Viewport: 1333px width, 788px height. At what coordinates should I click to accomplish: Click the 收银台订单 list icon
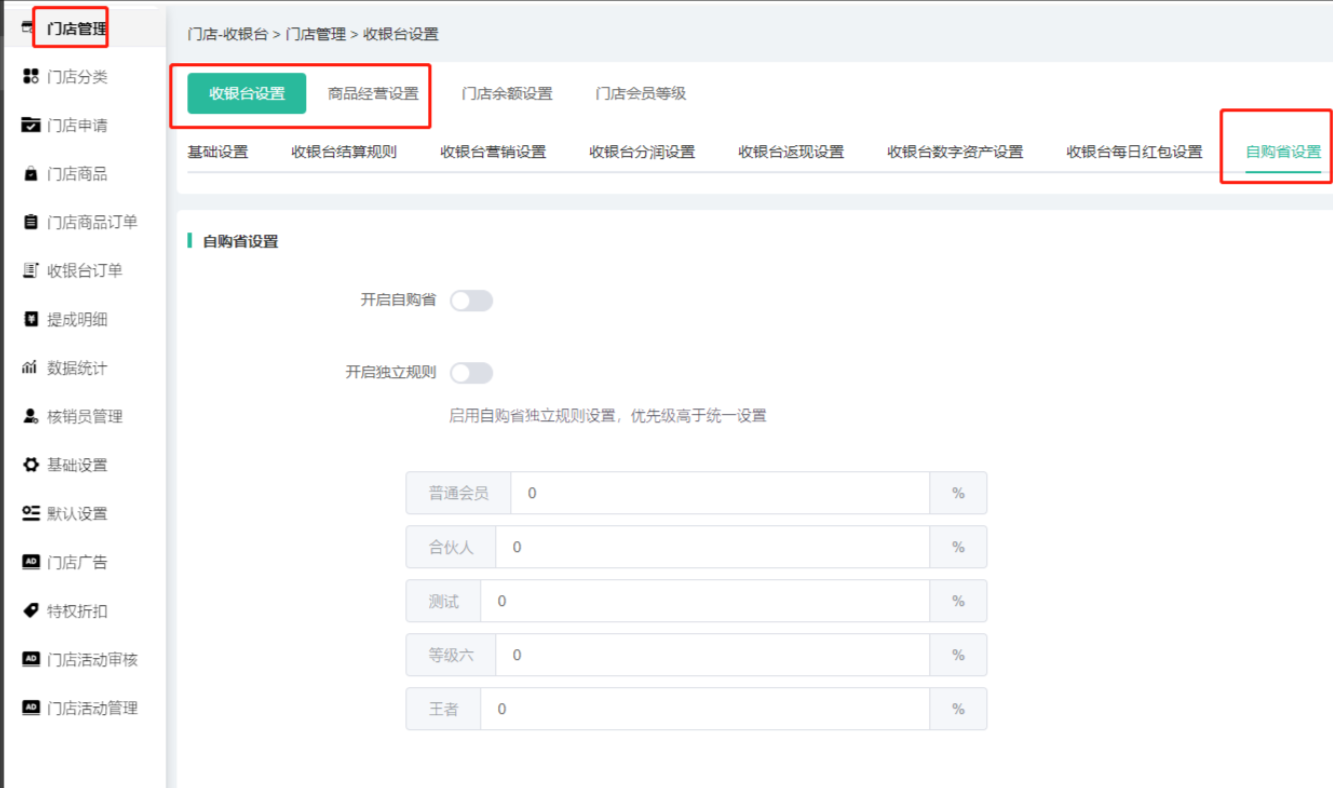30,271
